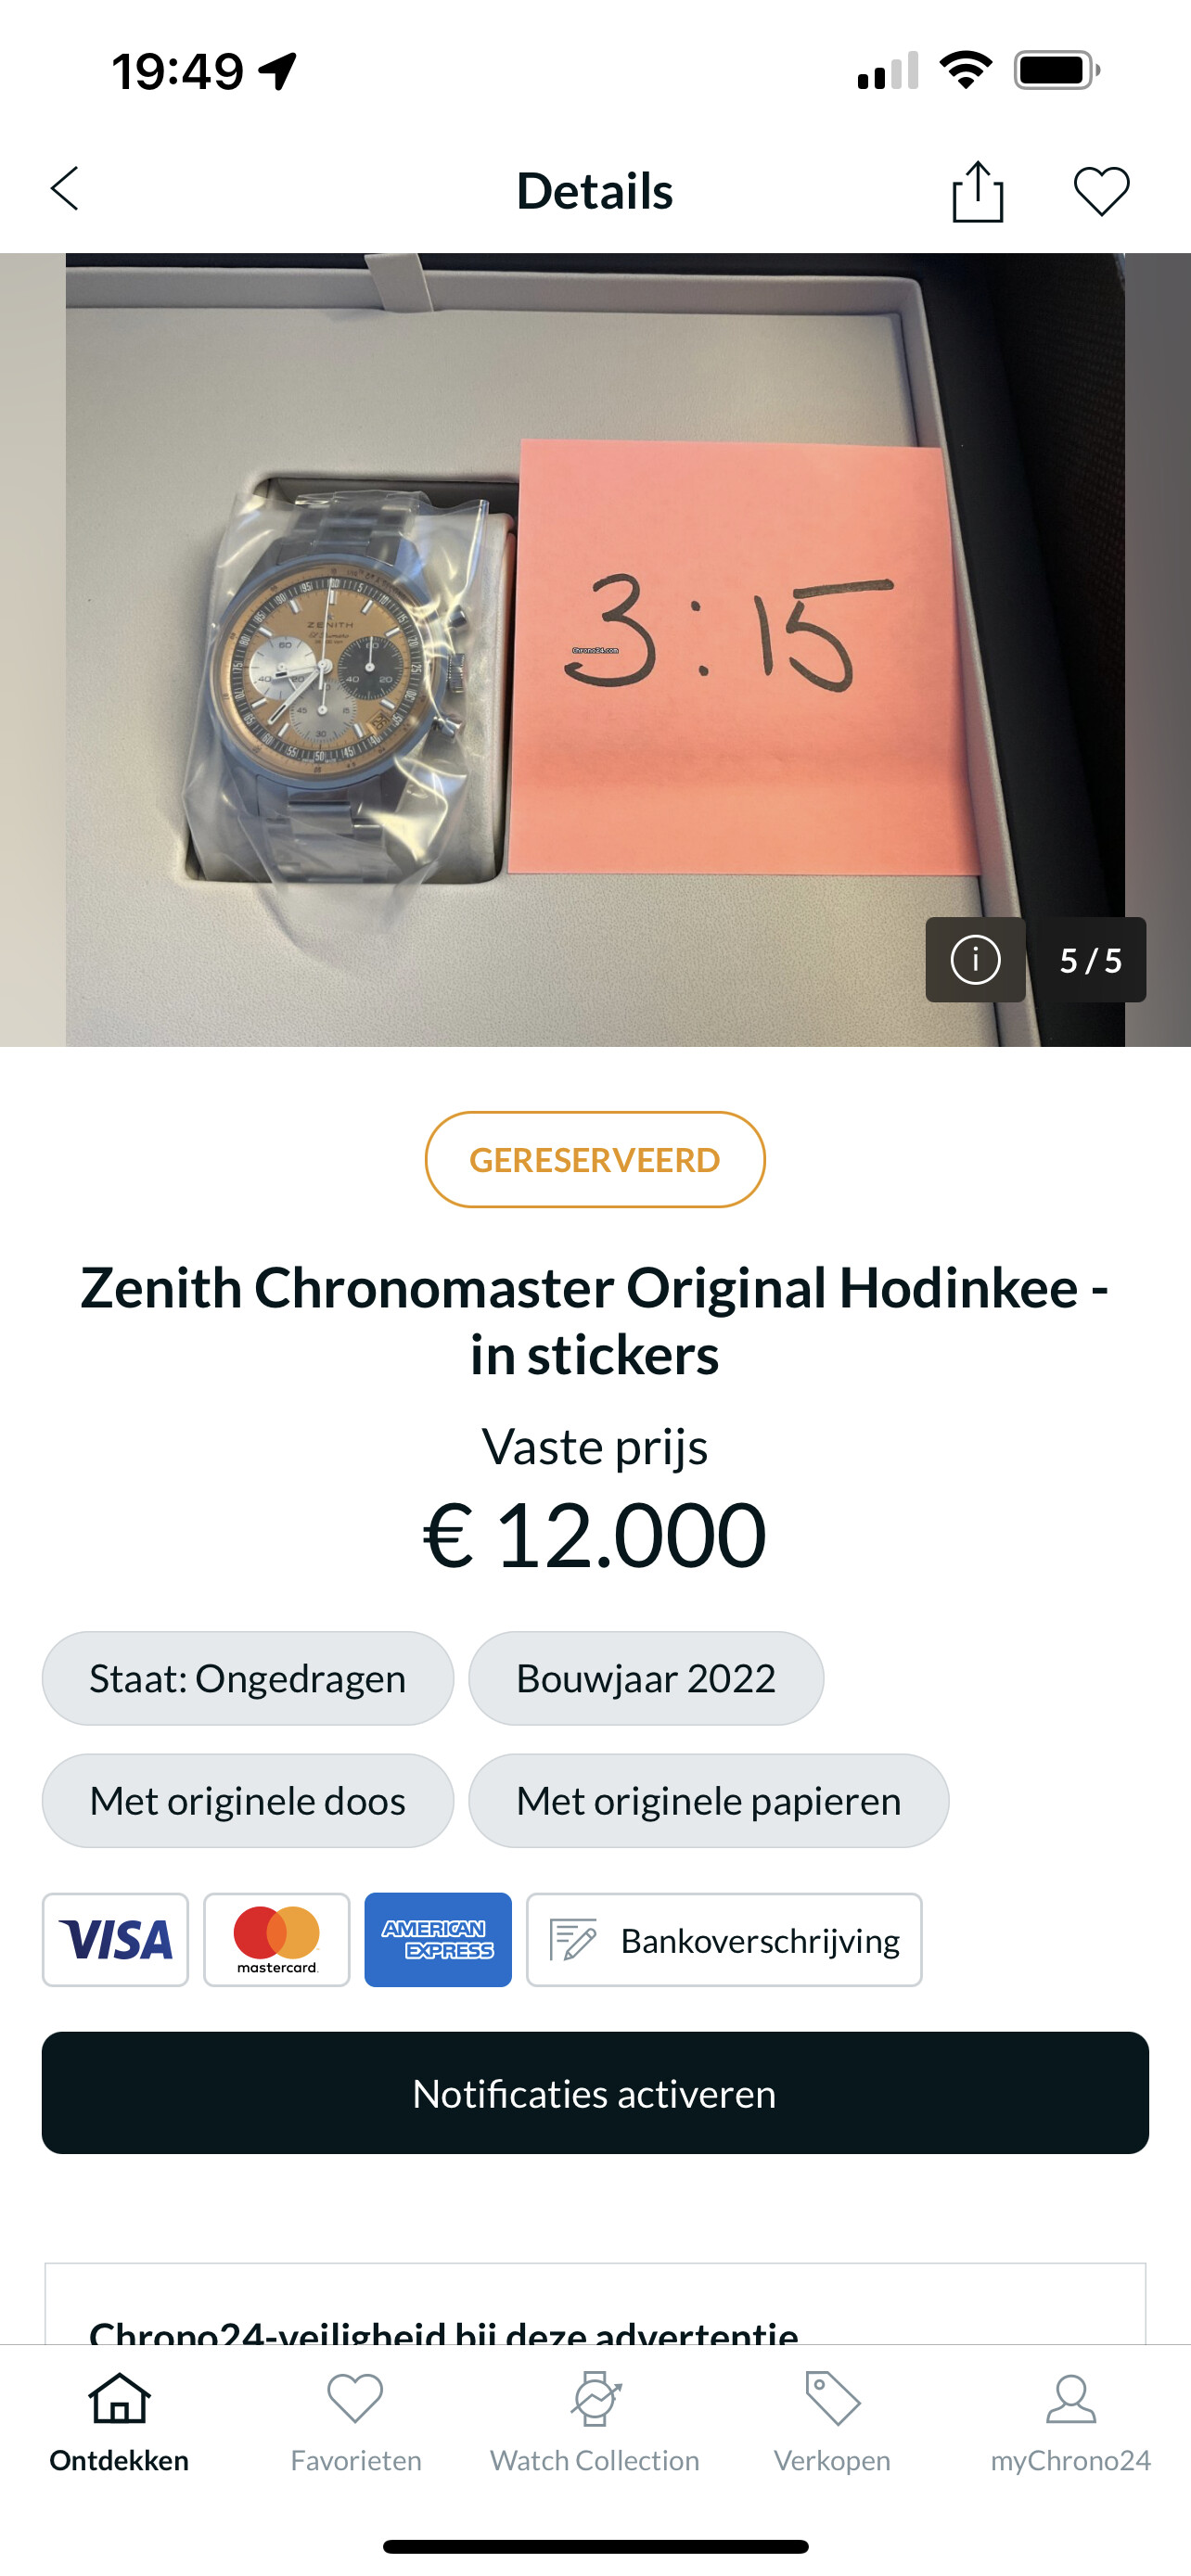Open the Watch Collection tab

point(595,2422)
